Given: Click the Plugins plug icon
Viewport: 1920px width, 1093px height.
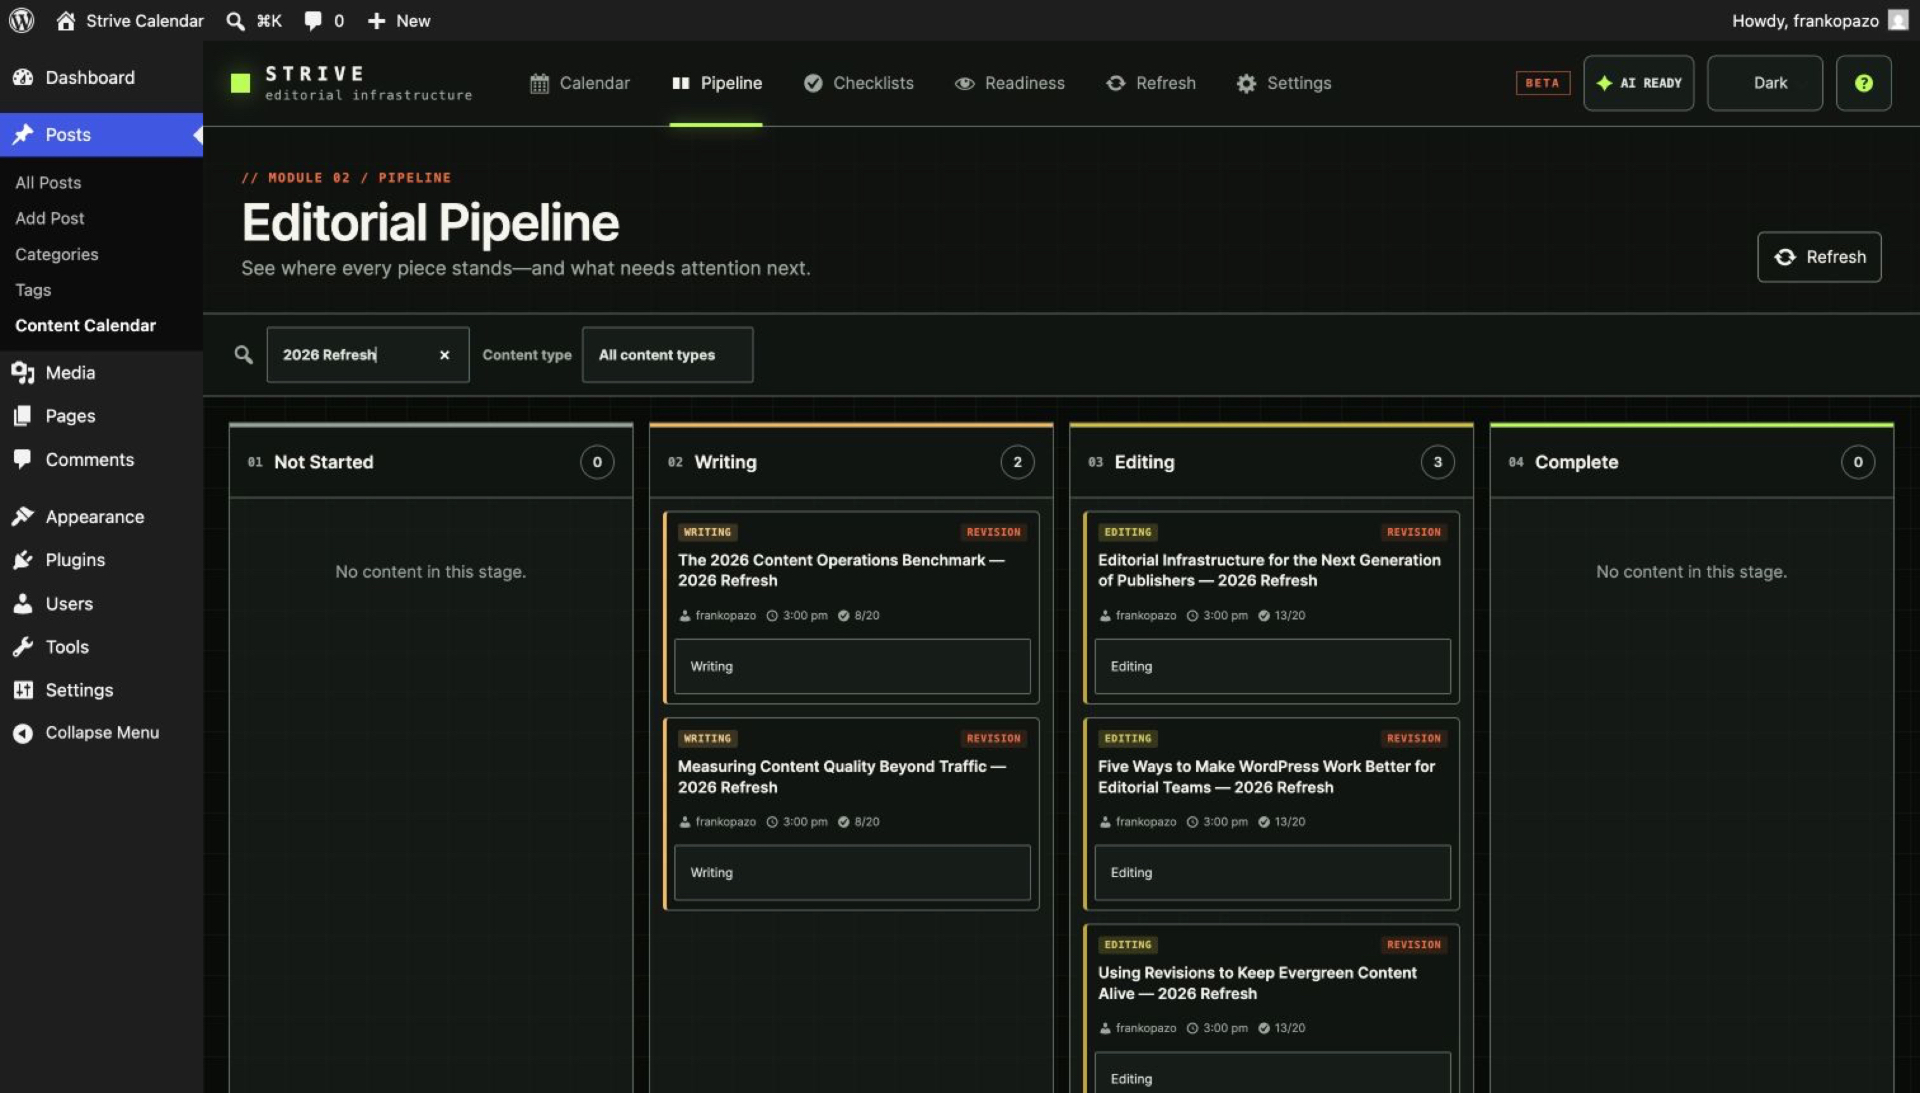Looking at the screenshot, I should point(23,559).
